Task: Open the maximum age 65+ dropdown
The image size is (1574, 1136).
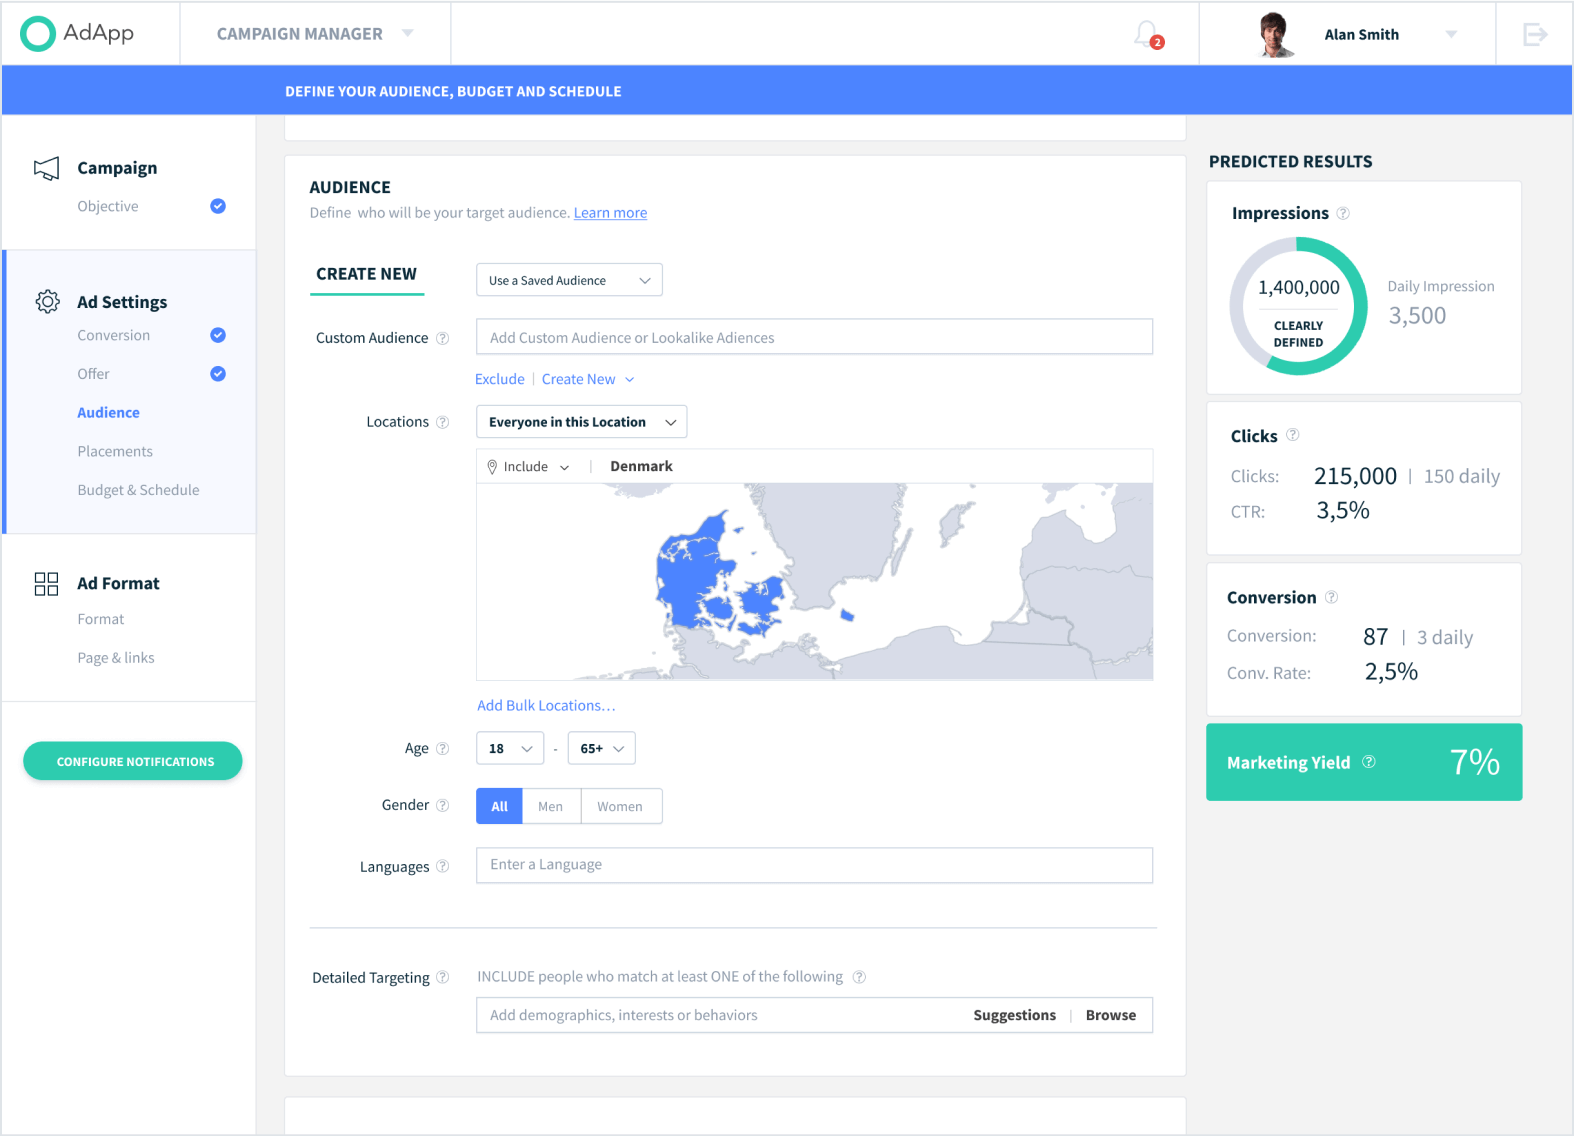Action: (602, 748)
